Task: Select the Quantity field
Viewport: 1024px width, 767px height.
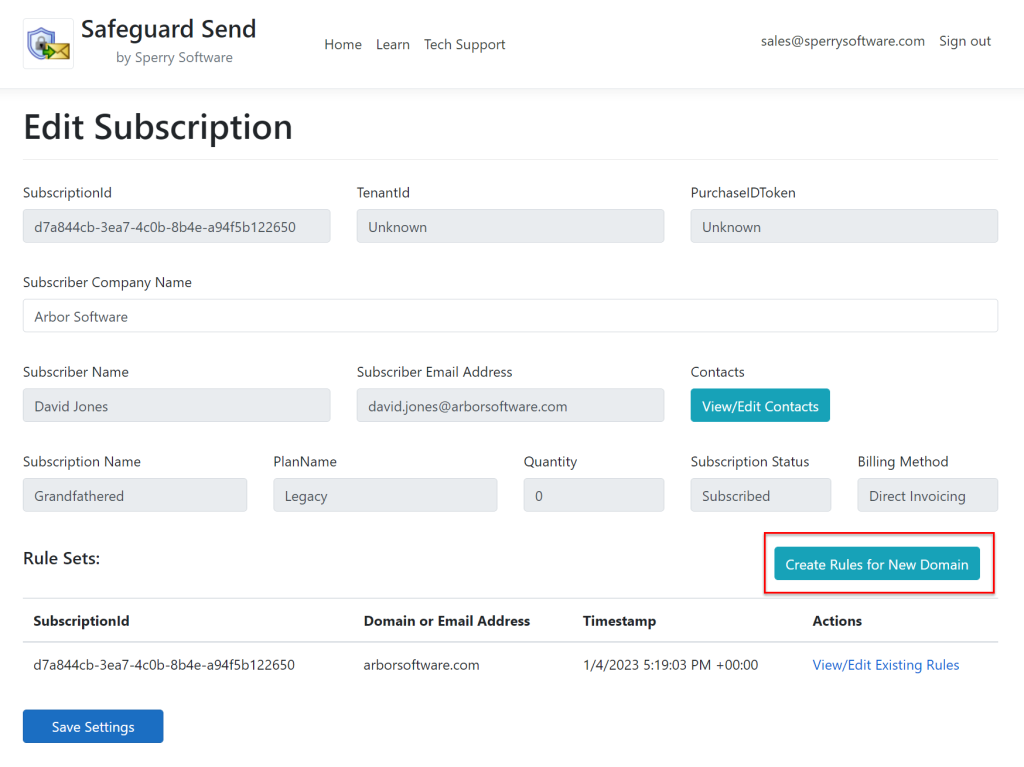Action: (593, 495)
